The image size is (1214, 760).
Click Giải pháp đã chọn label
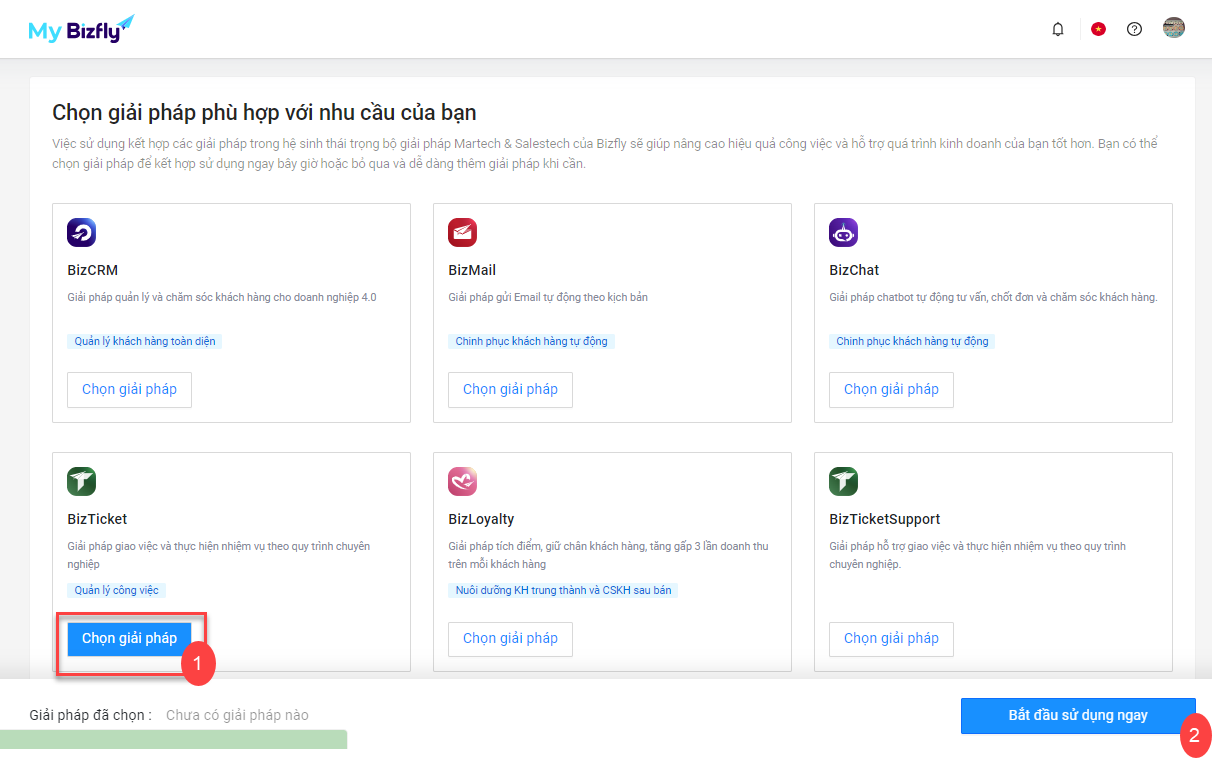click(x=91, y=715)
